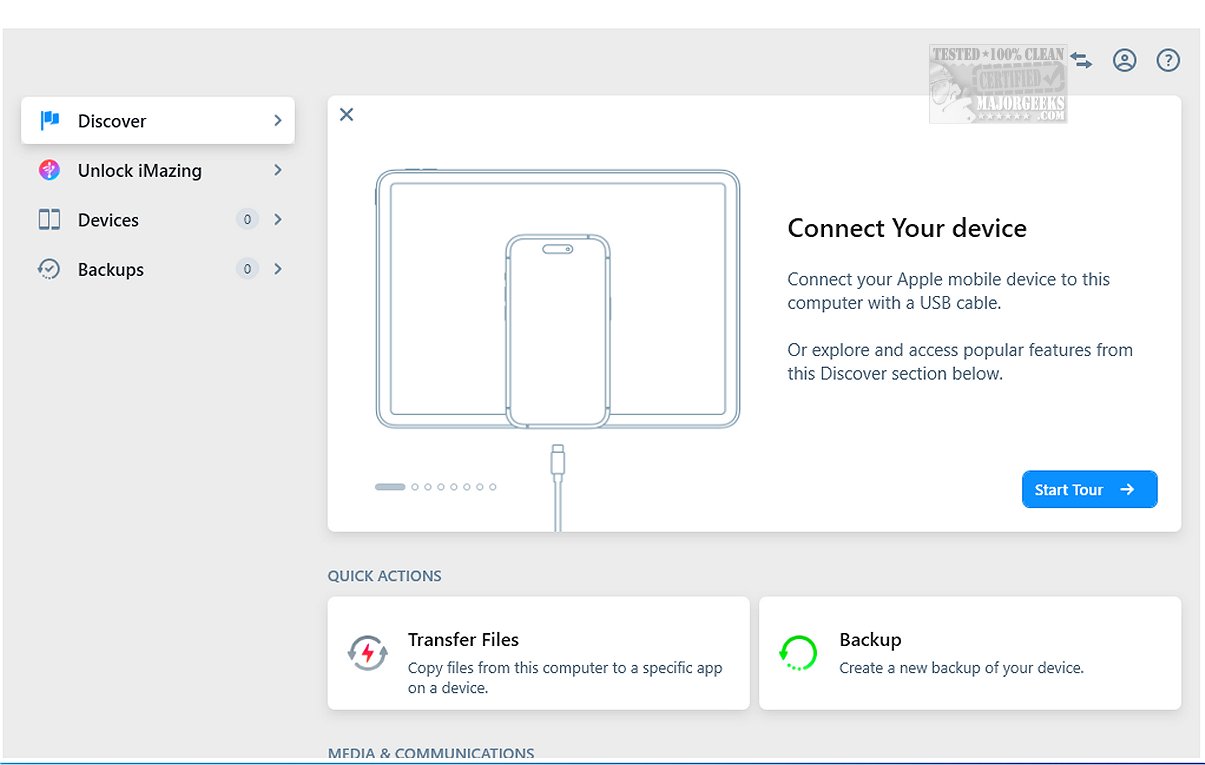This screenshot has height=765, width=1205.
Task: Expand the Backups chevron arrow
Action: 278,268
